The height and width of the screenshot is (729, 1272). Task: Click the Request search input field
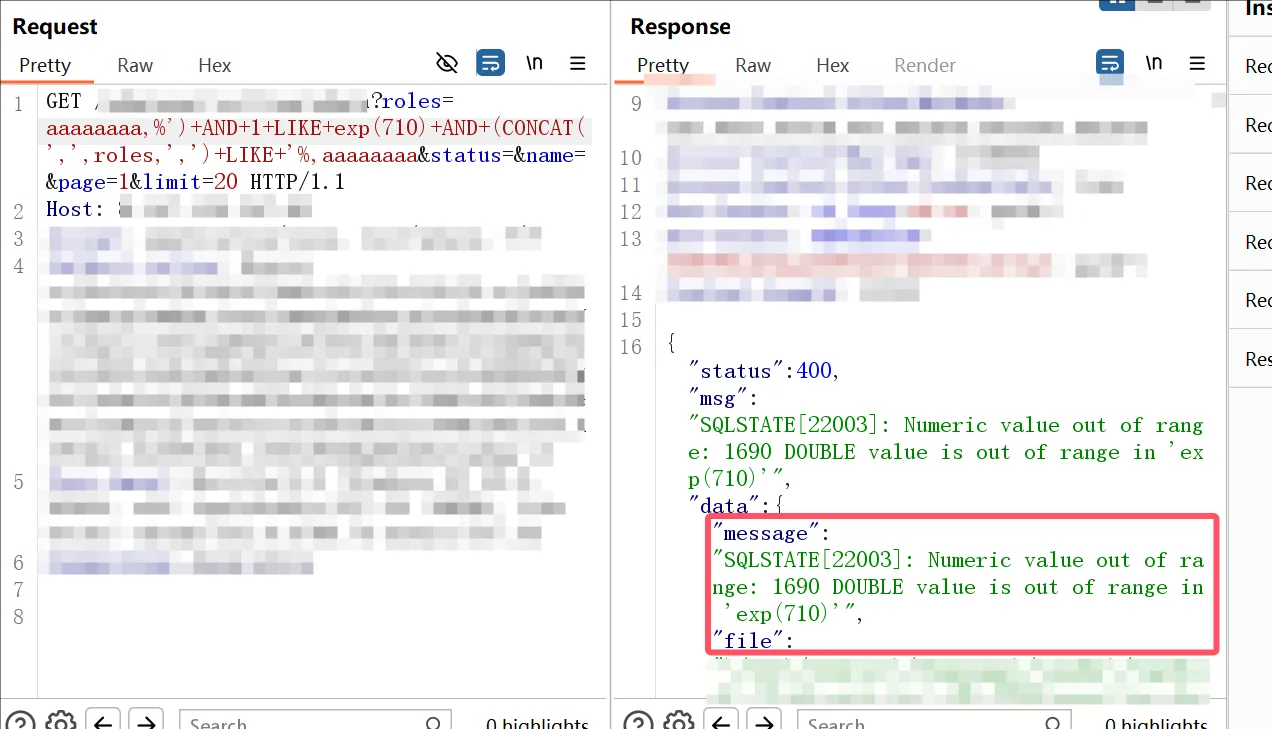point(315,721)
